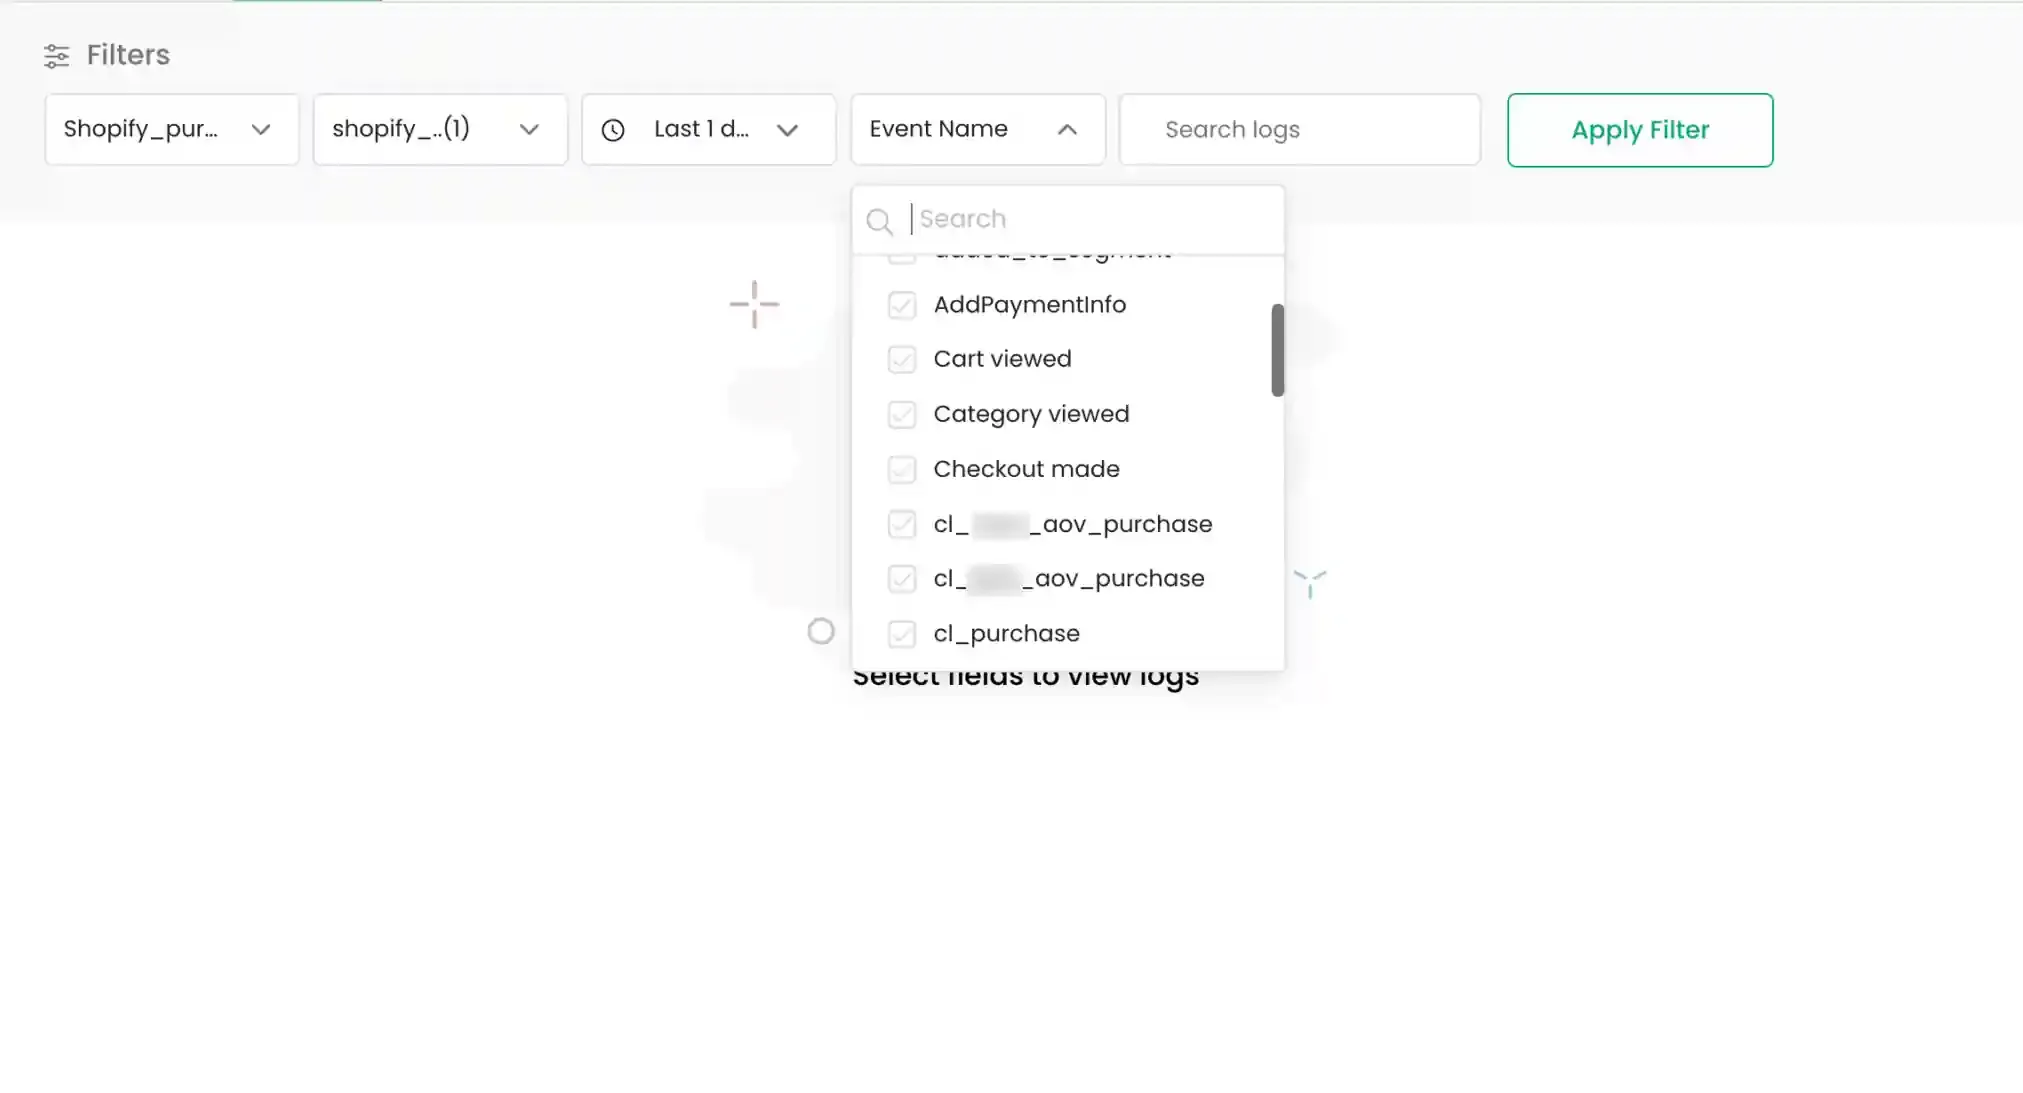Click the Apply Filter button
2023x1093 pixels.
point(1640,130)
